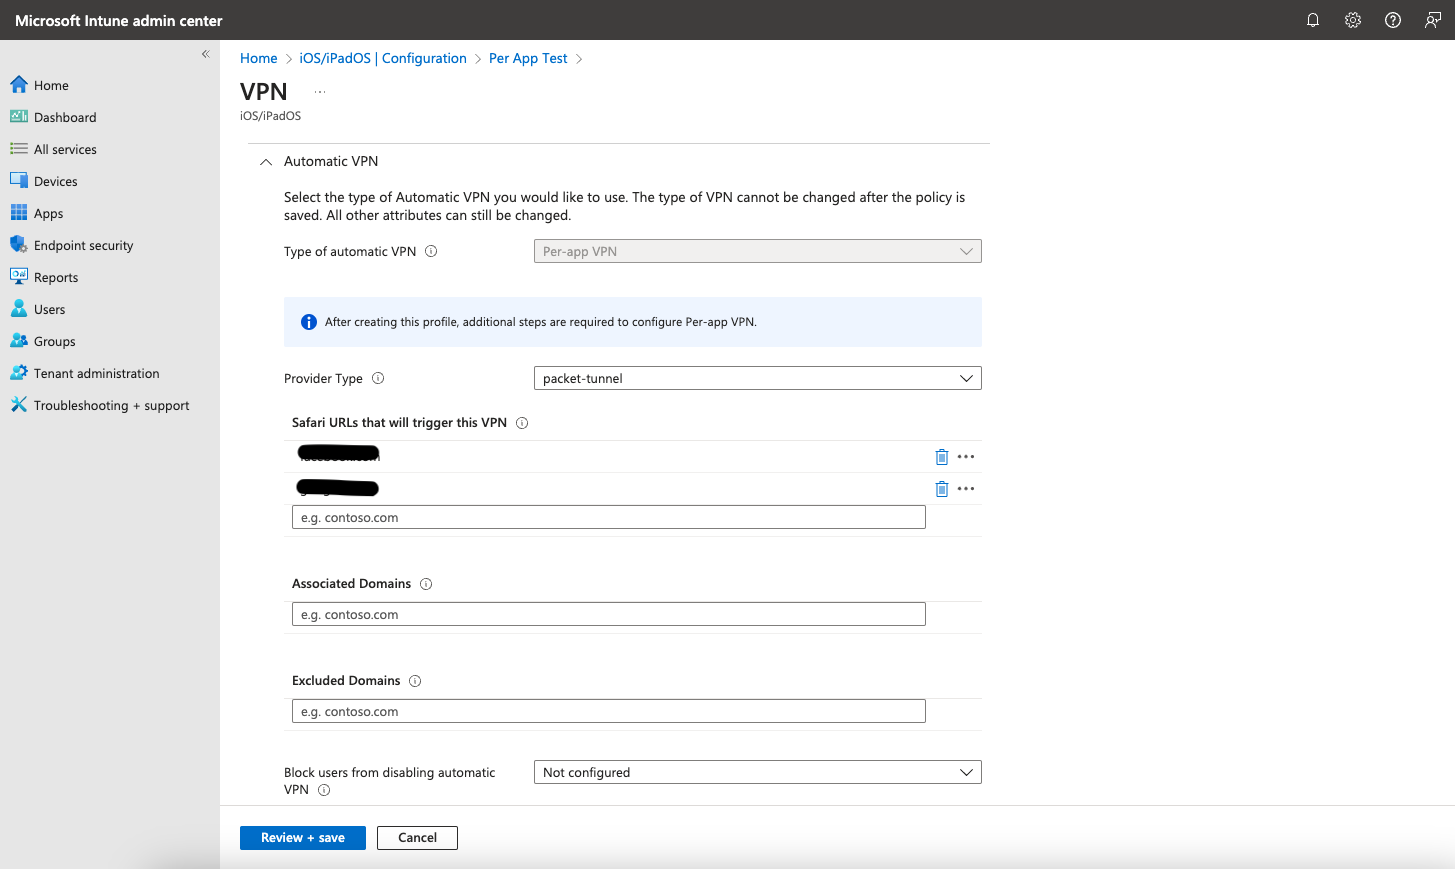The width and height of the screenshot is (1455, 869).
Task: Open Troubleshooting + support in sidebar
Action: point(111,406)
